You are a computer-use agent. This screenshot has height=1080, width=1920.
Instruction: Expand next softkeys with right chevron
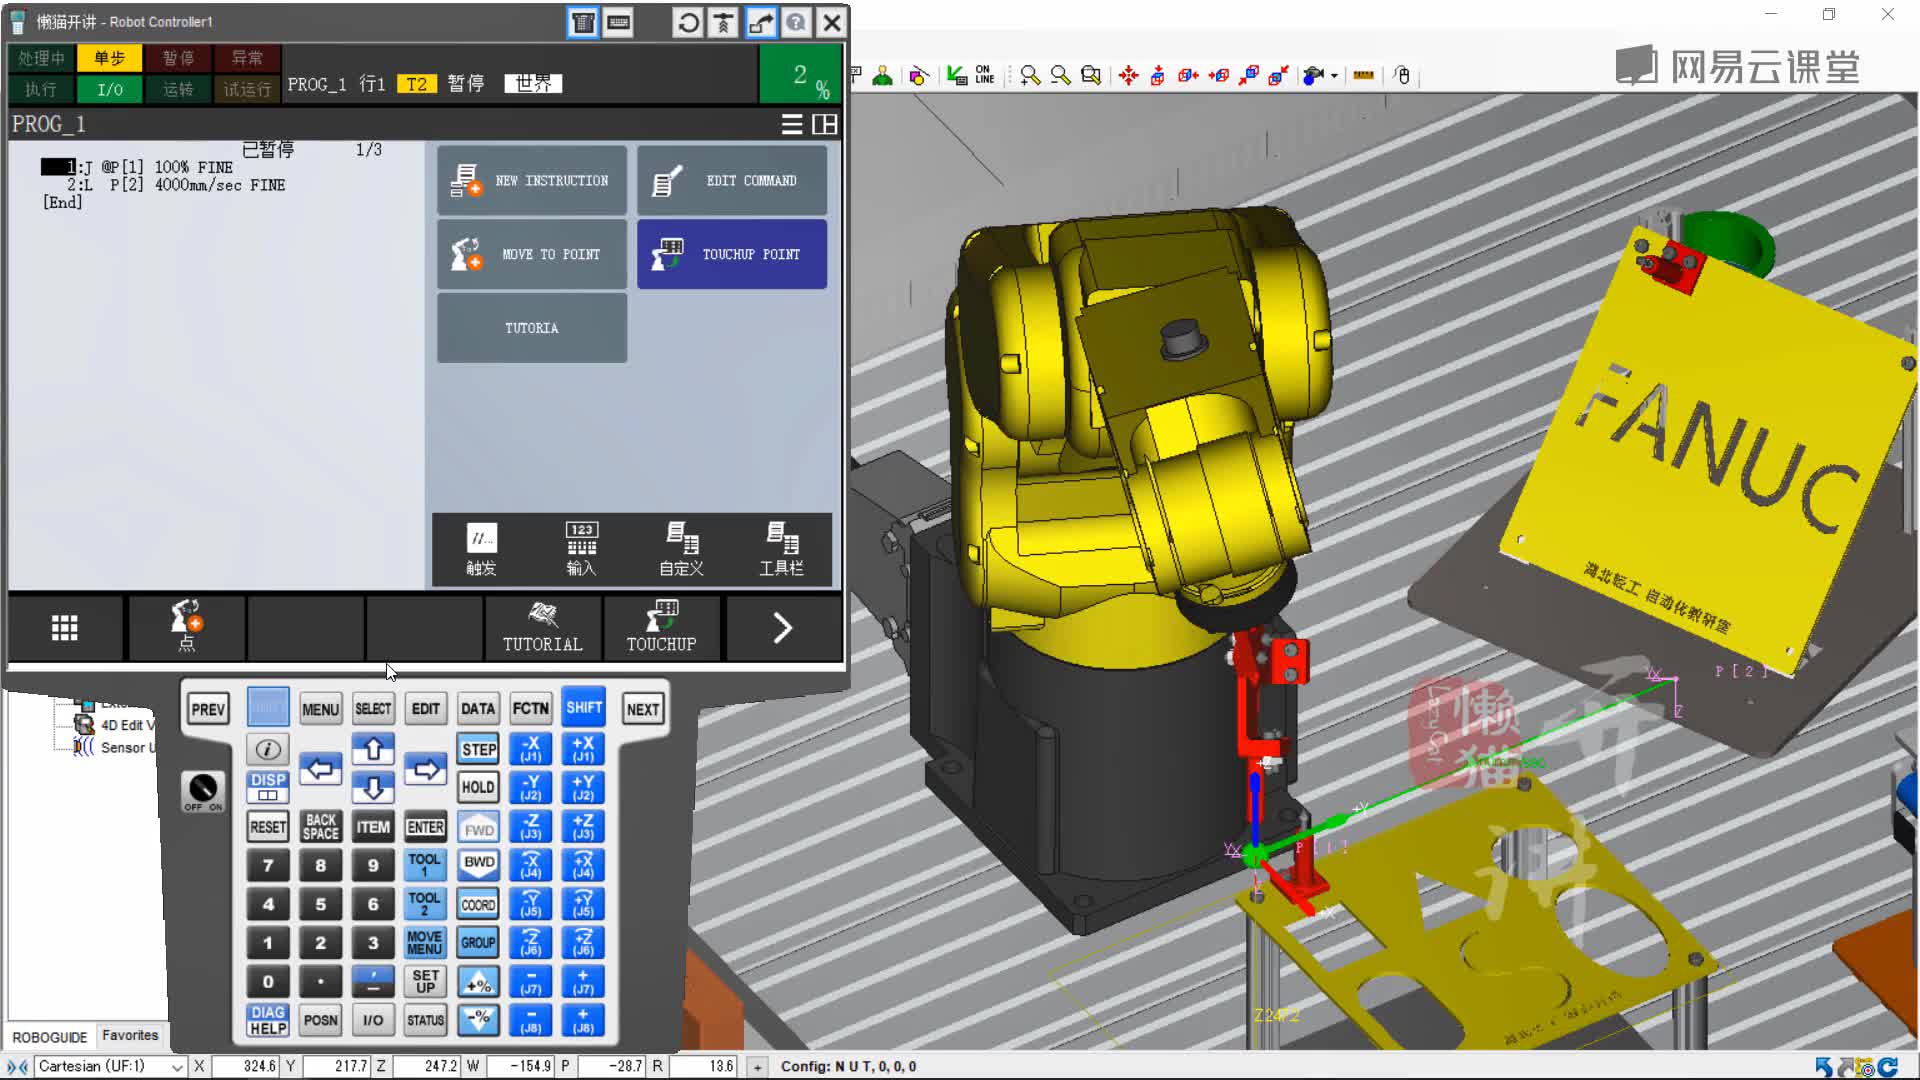[x=782, y=628]
